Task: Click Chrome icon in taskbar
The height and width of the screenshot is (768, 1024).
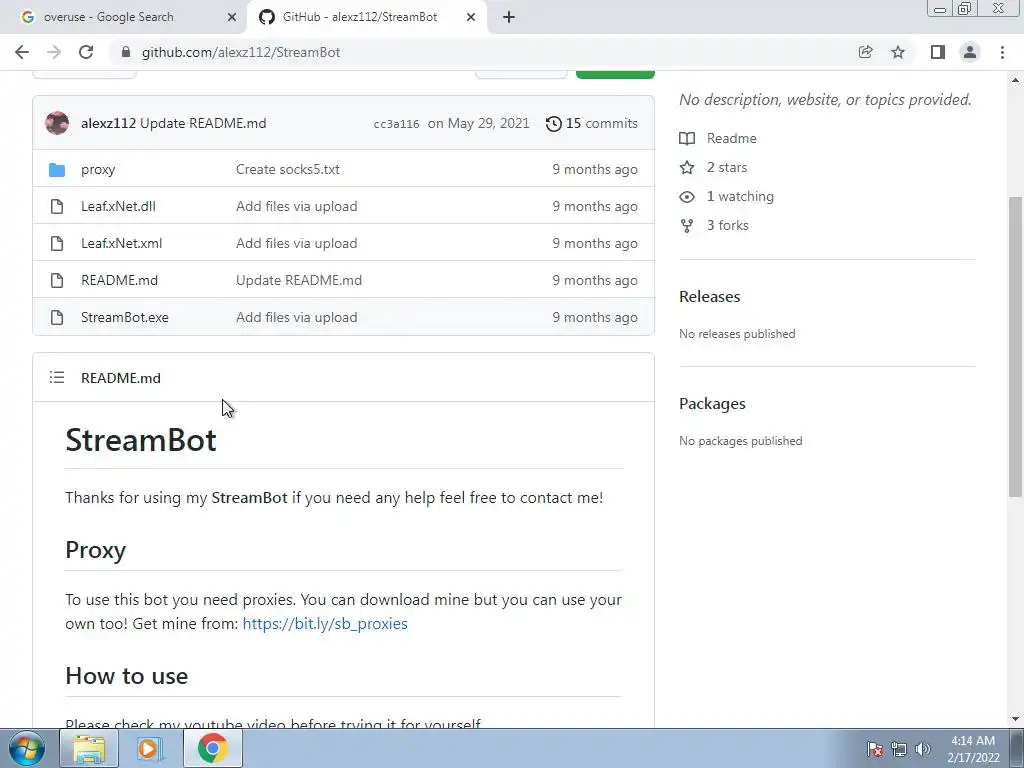Action: pos(213,748)
